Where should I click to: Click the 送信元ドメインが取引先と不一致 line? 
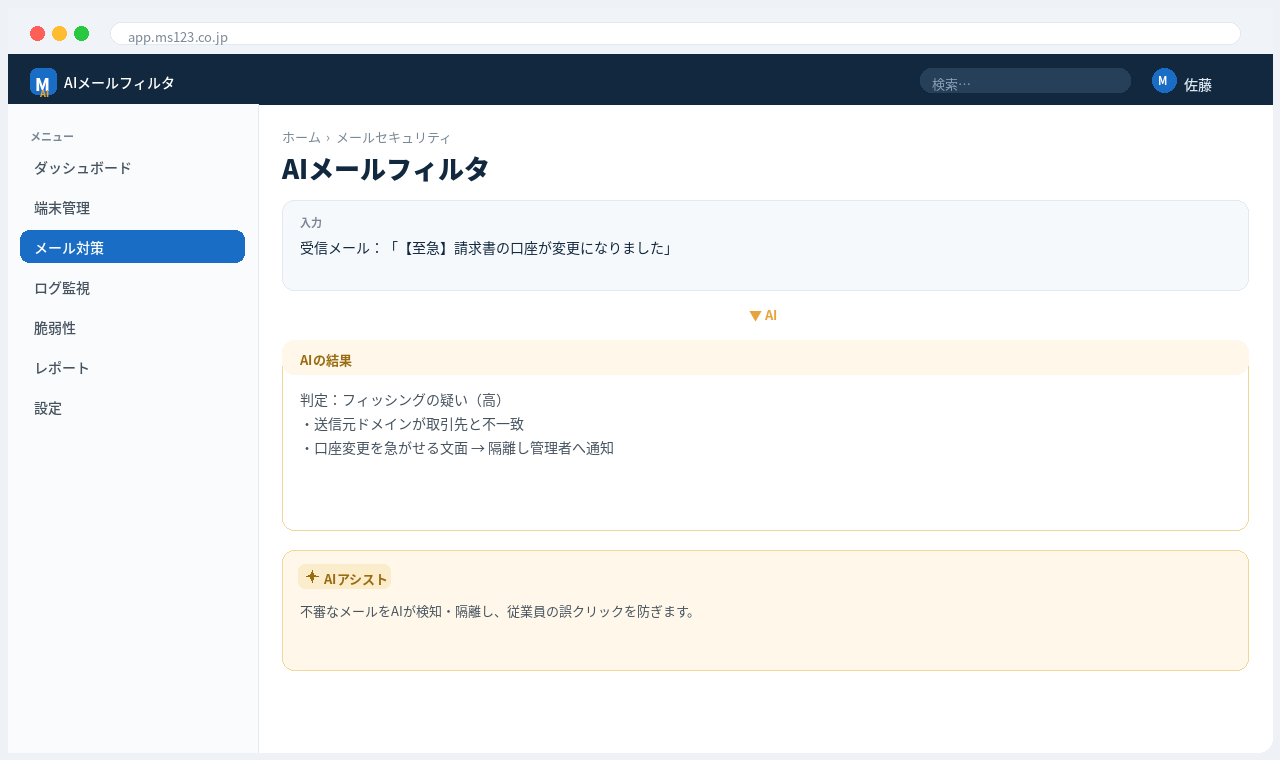[412, 424]
